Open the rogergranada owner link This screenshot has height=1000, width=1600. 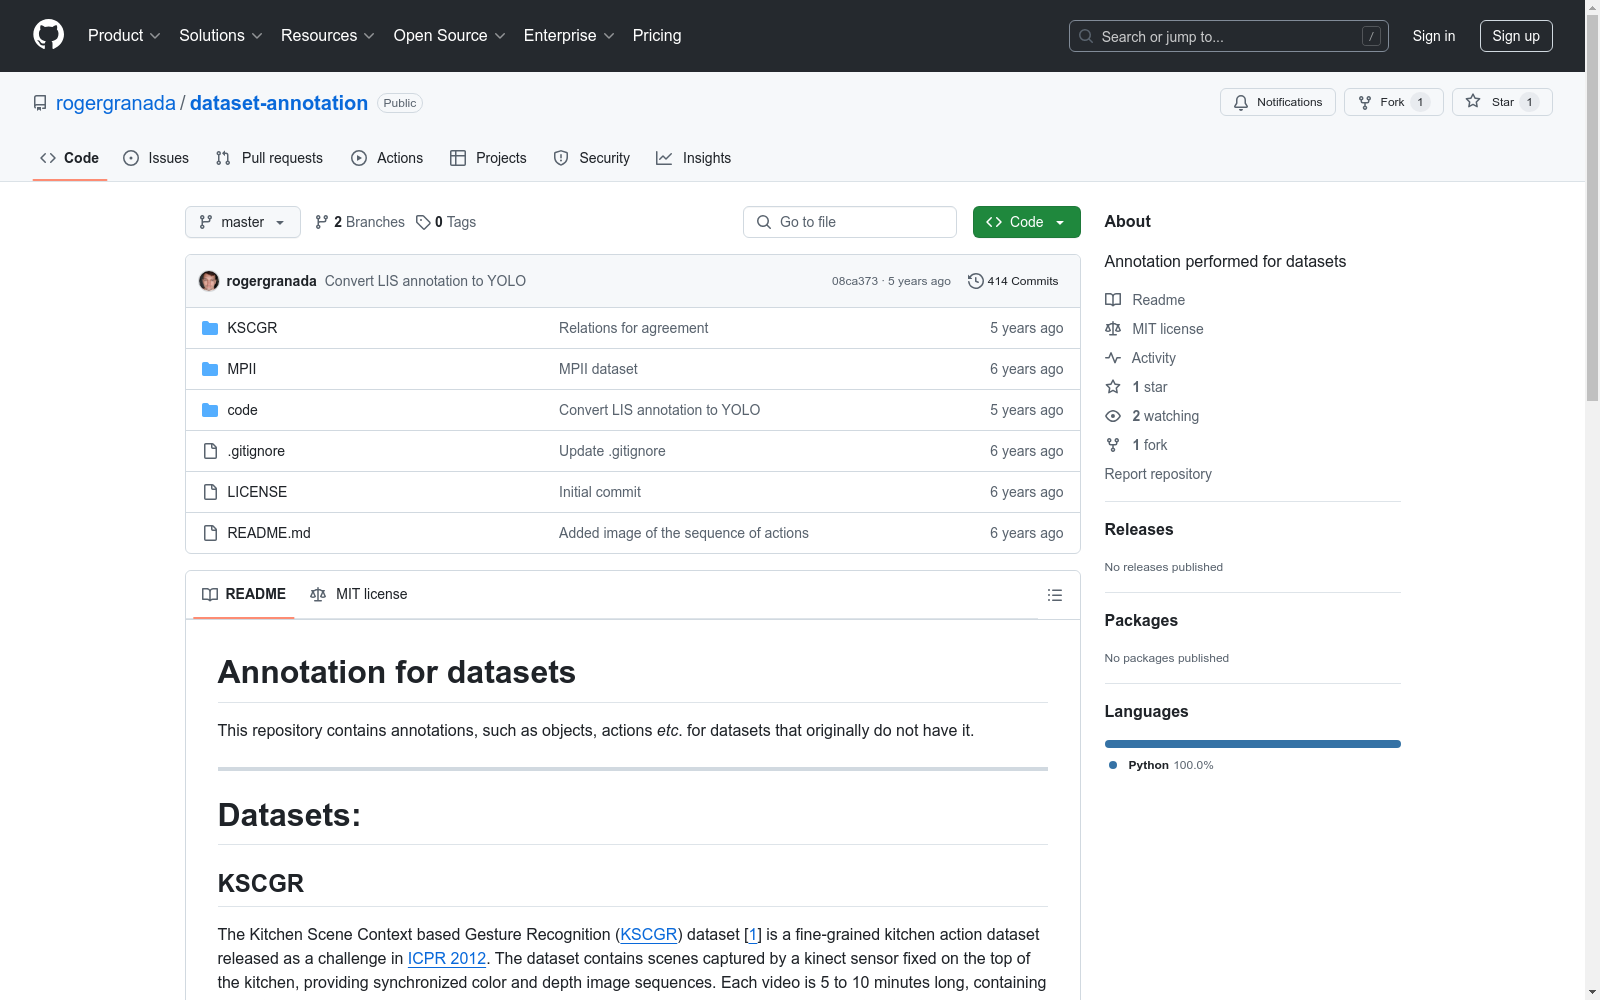pos(116,103)
